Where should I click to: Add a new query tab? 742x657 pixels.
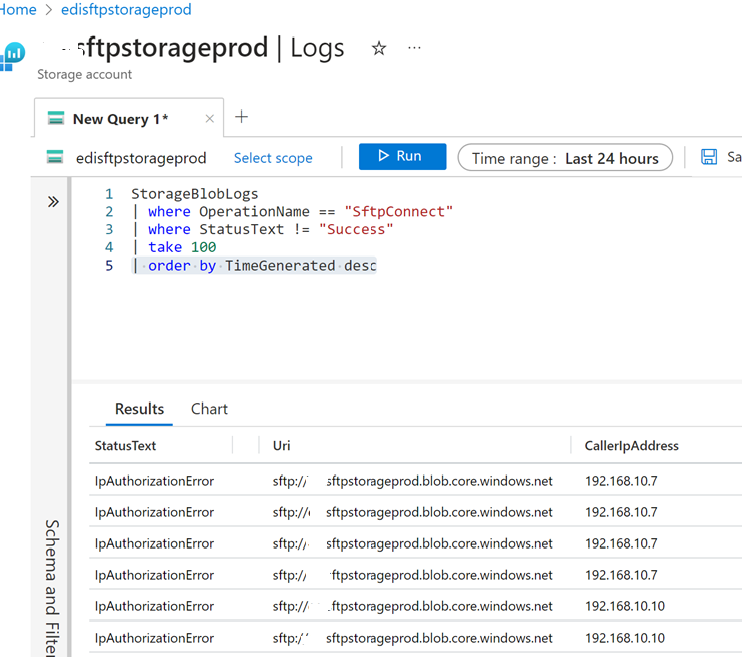[x=241, y=116]
